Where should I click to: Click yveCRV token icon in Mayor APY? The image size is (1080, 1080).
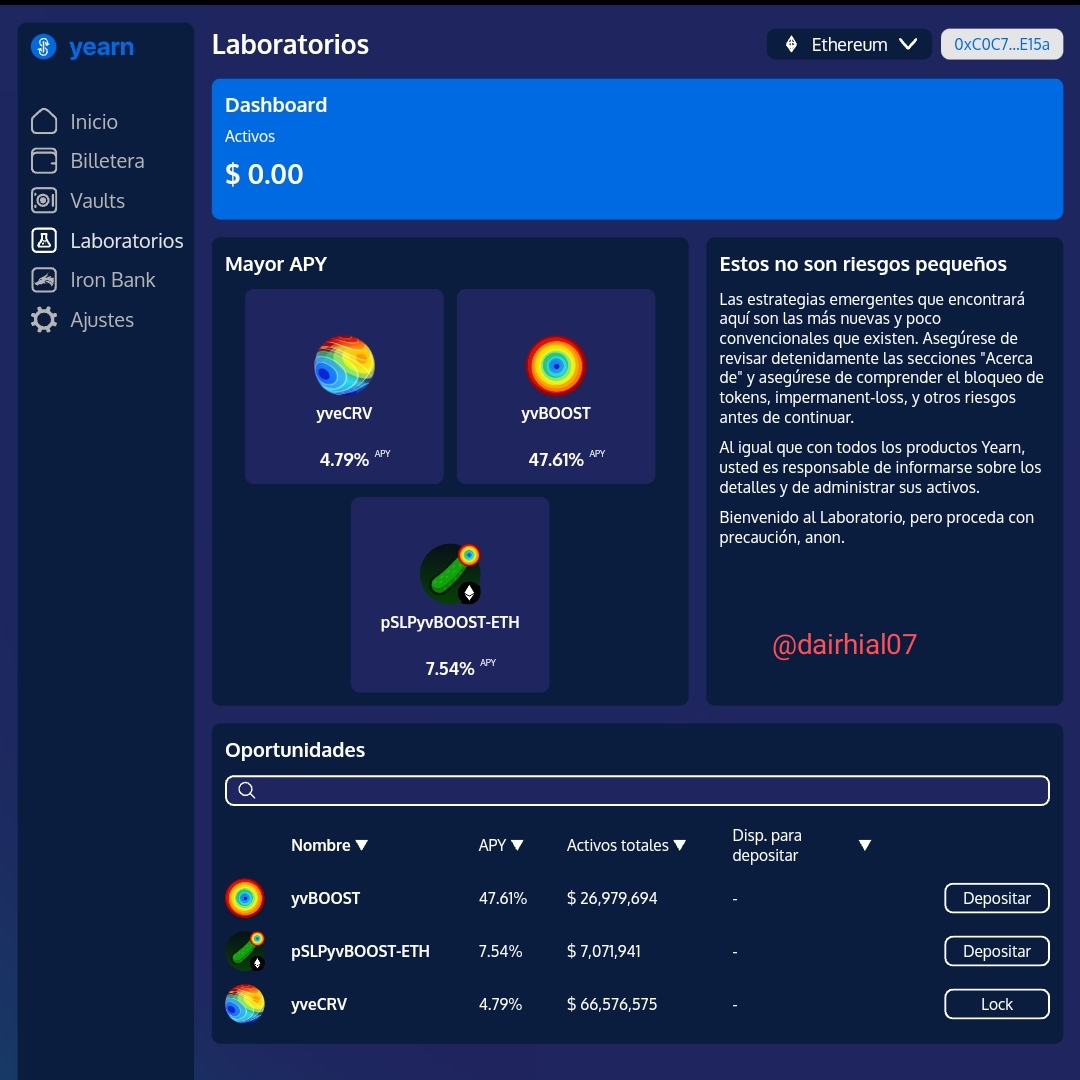coord(344,365)
